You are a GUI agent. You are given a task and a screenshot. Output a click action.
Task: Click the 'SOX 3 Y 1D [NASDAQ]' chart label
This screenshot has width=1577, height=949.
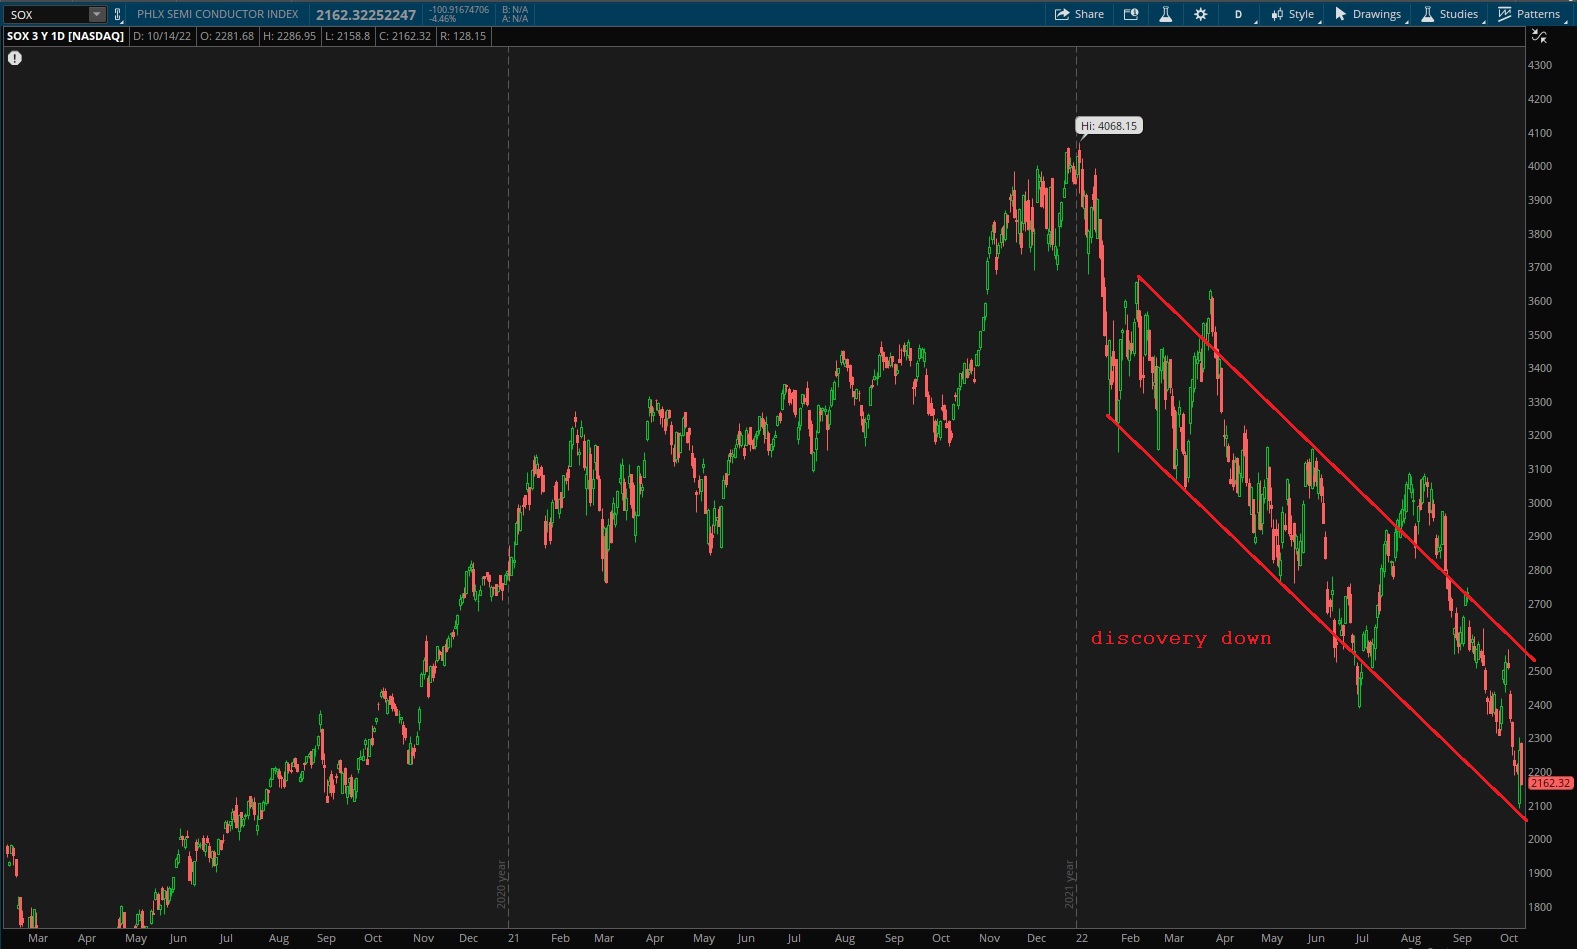66,36
